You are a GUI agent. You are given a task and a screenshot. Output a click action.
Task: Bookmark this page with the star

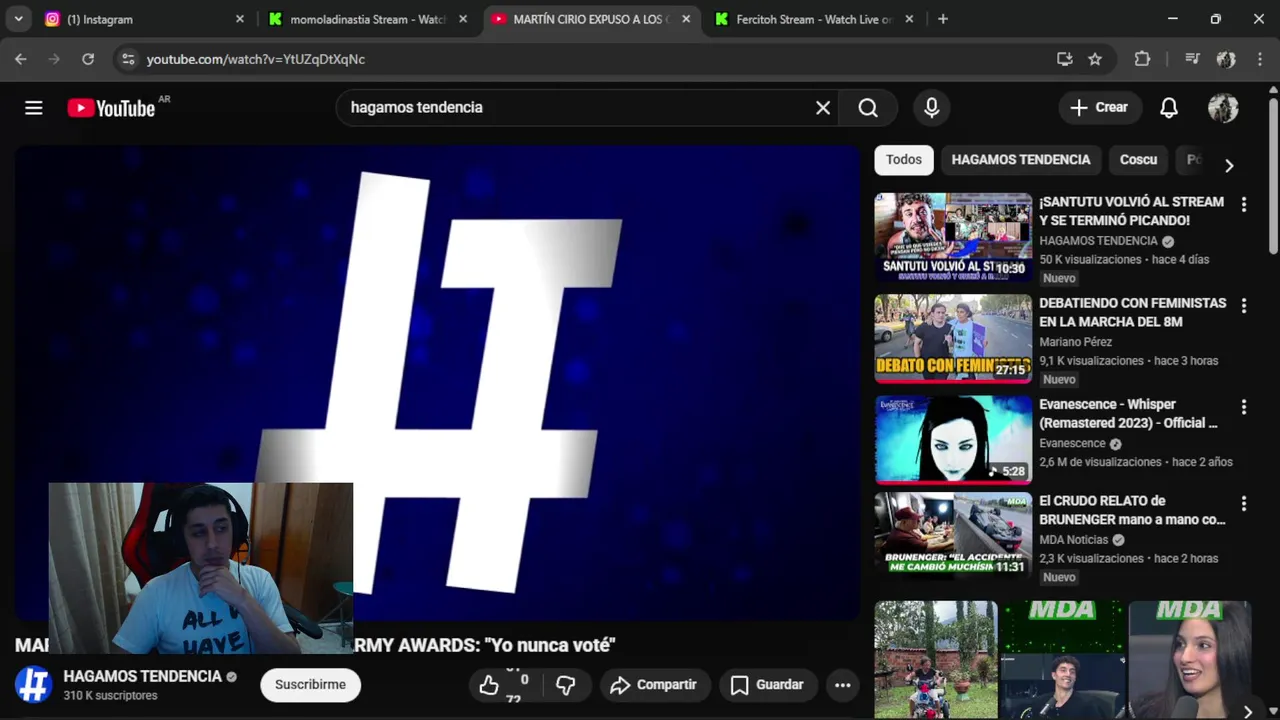1095,59
